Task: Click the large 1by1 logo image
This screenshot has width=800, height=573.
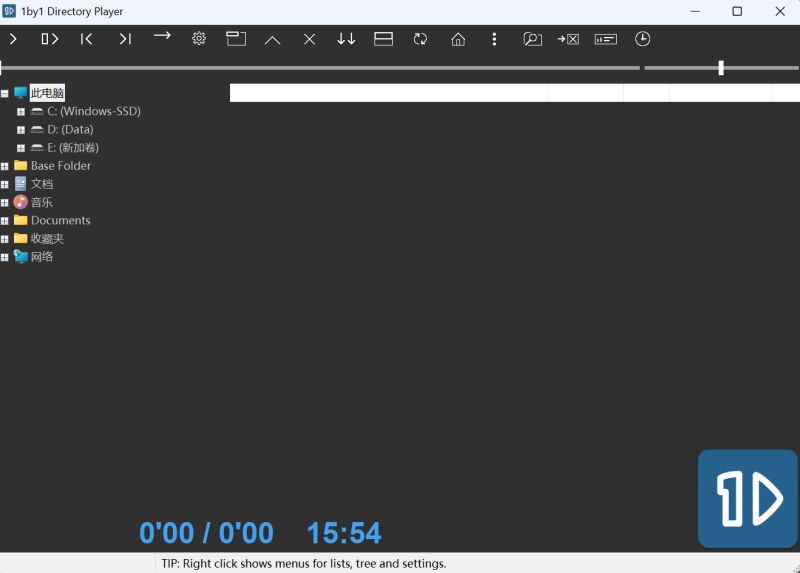Action: (x=747, y=499)
